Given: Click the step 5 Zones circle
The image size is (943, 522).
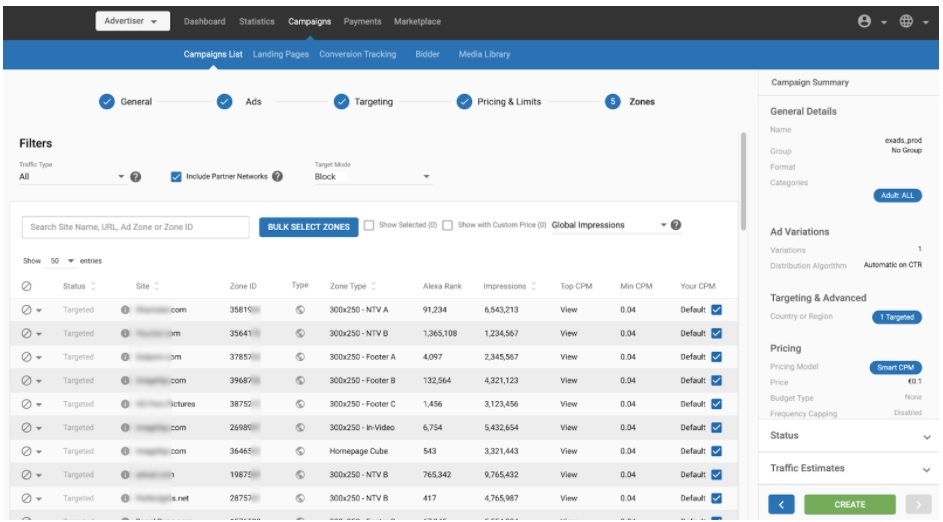Looking at the screenshot, I should tap(612, 102).
